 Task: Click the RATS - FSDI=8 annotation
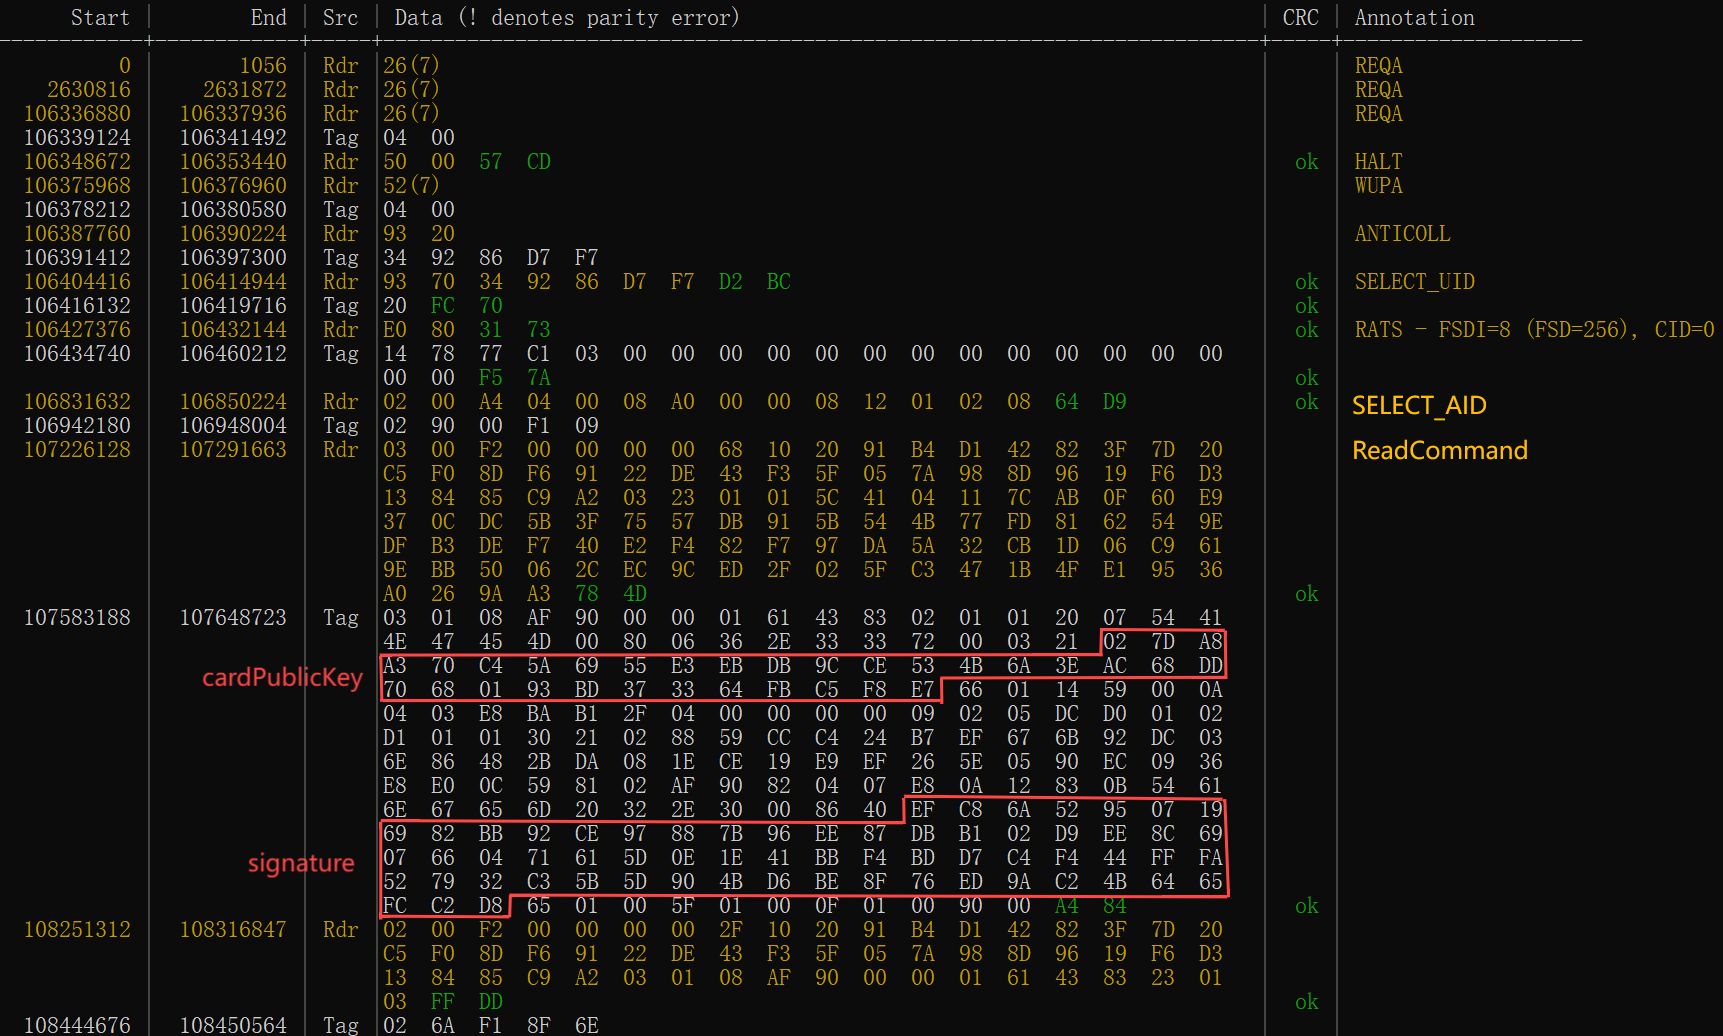click(x=1534, y=330)
